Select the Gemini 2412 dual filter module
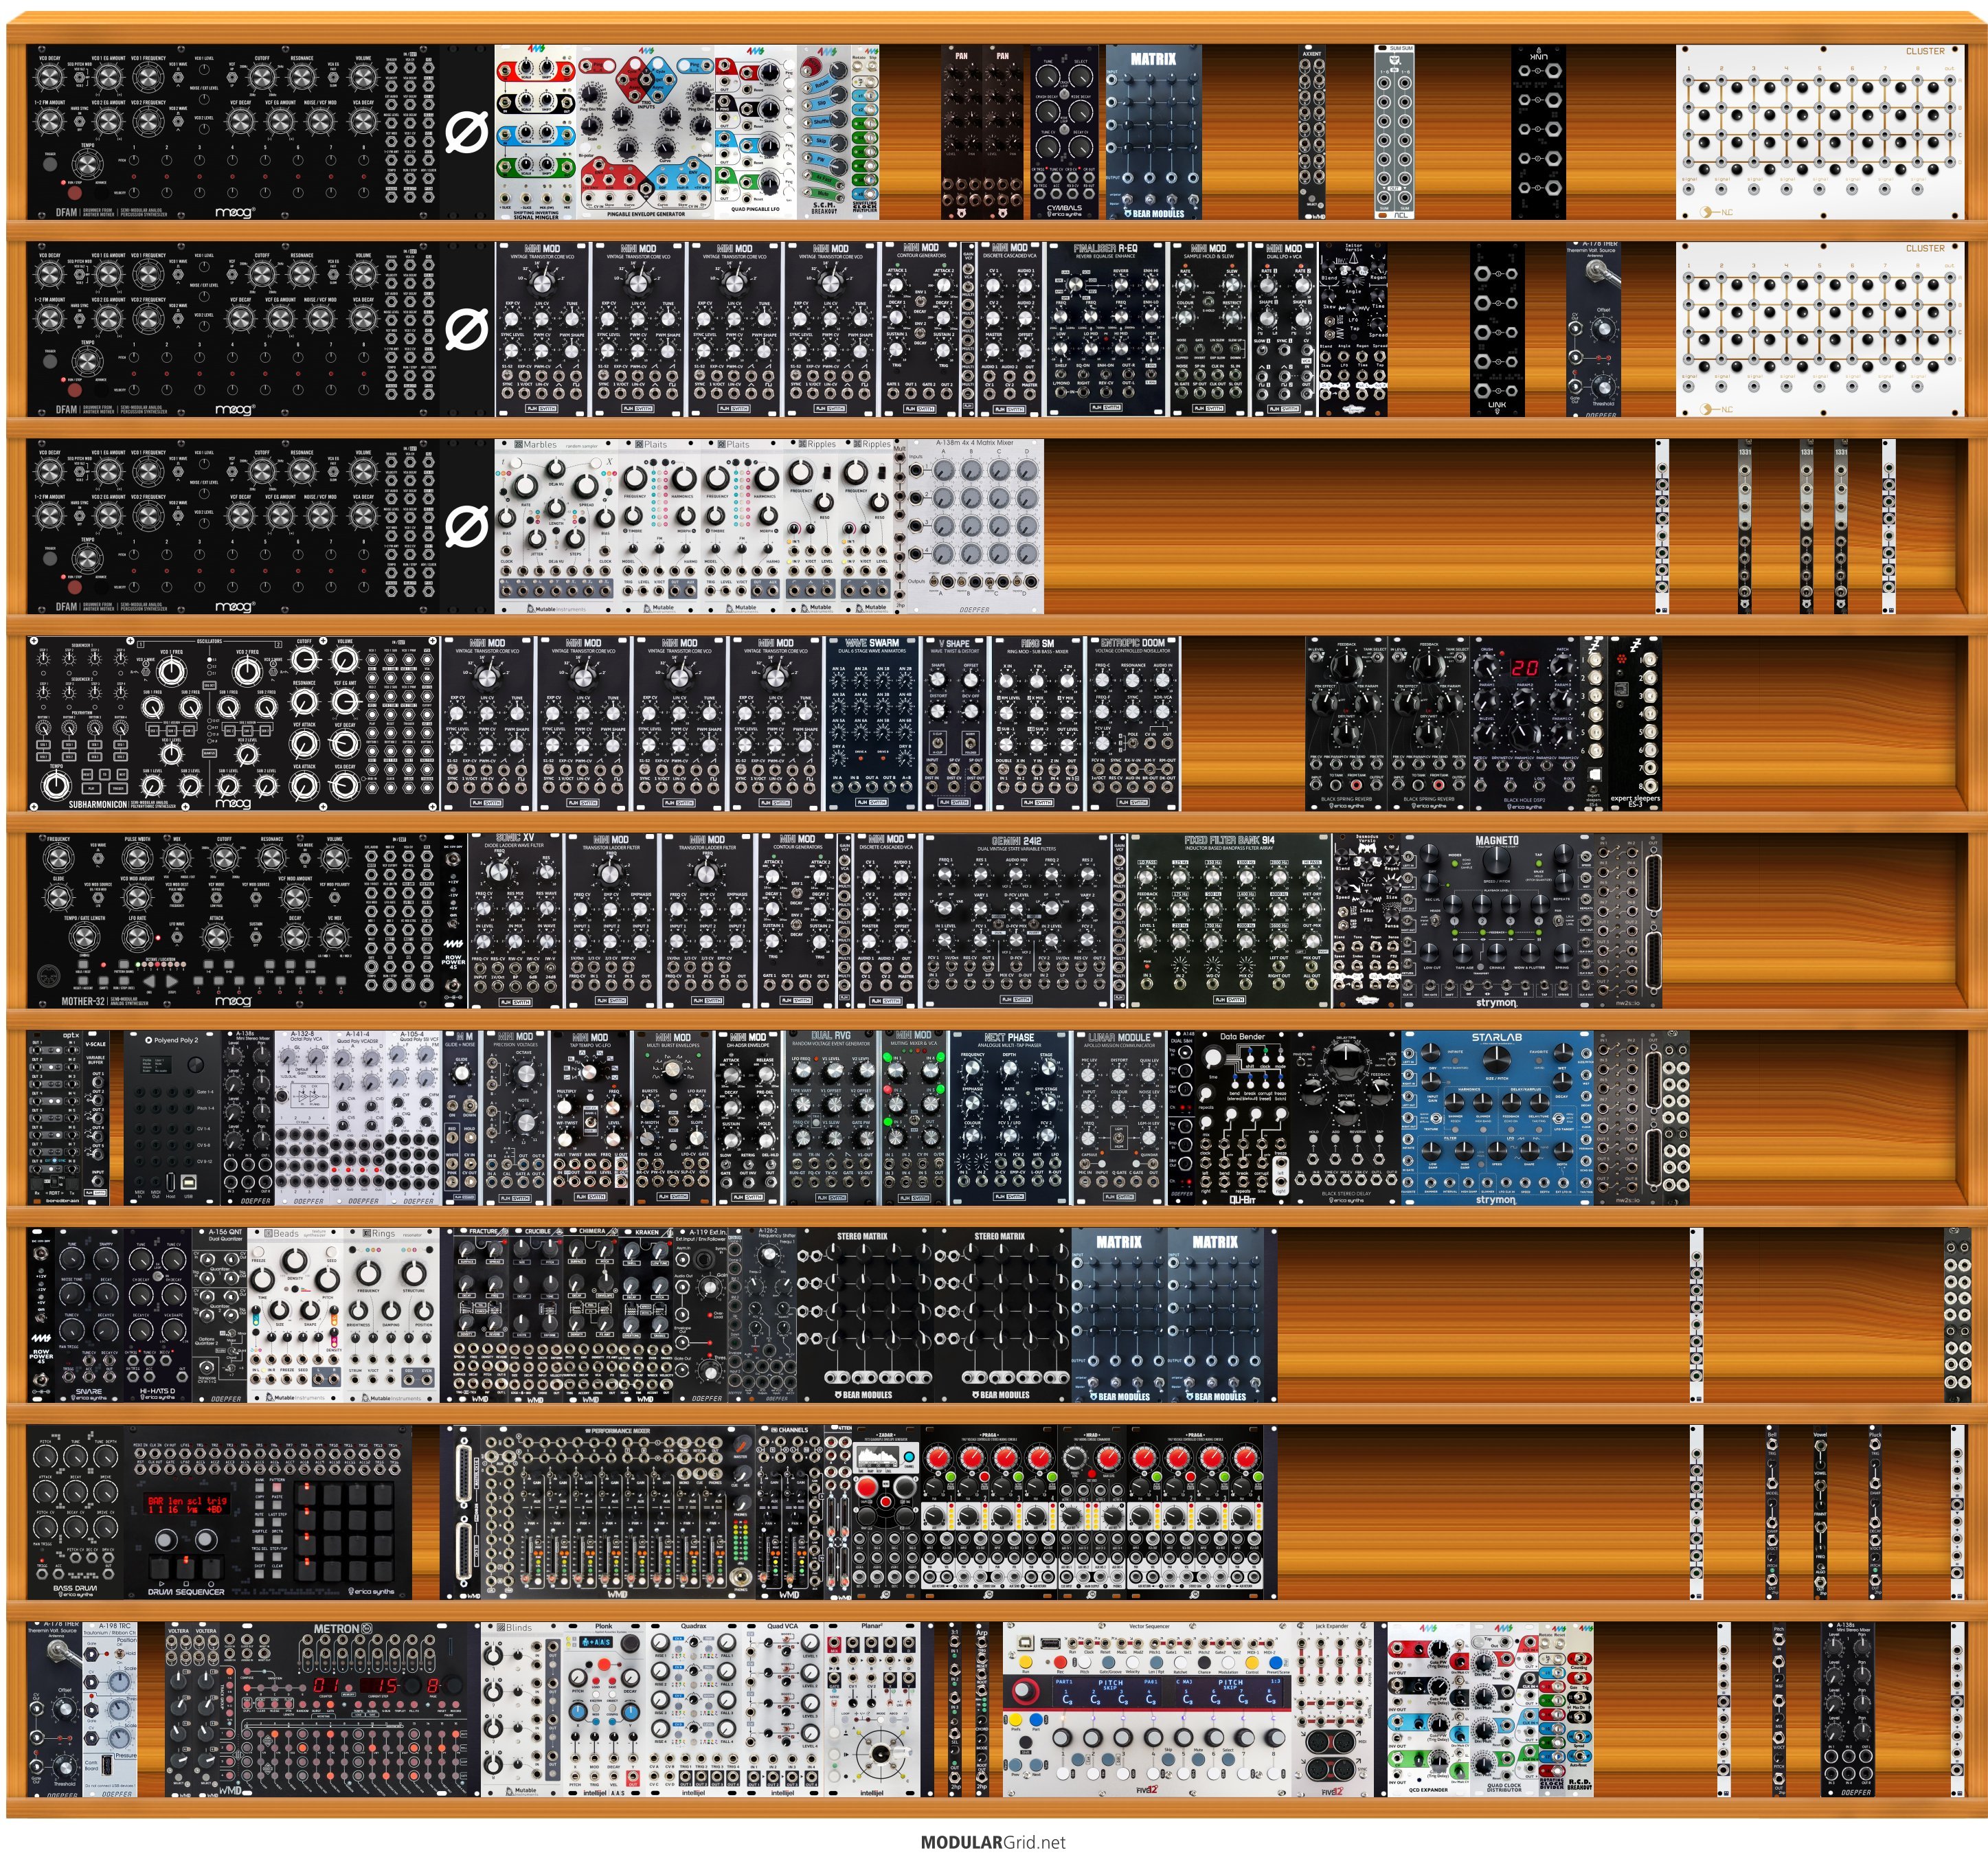This screenshot has height=1857, width=1988. pyautogui.click(x=1018, y=920)
